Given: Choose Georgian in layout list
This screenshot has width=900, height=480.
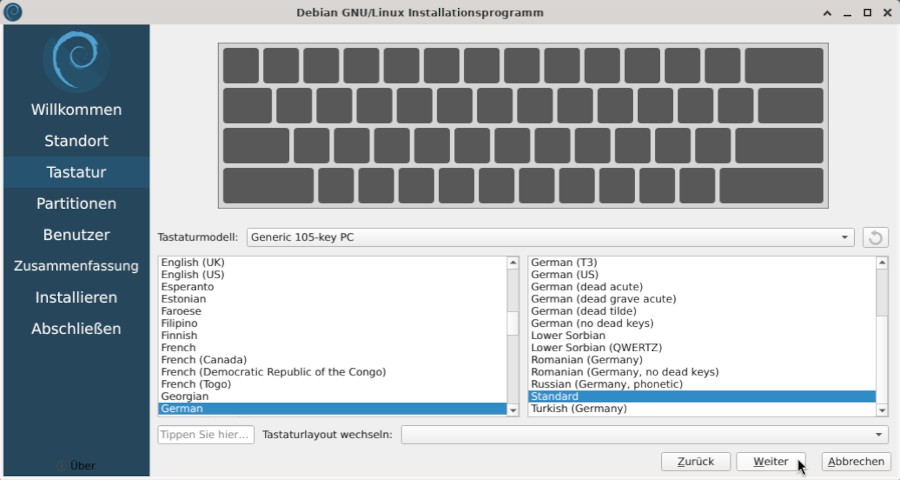Looking at the screenshot, I should pyautogui.click(x=332, y=396).
